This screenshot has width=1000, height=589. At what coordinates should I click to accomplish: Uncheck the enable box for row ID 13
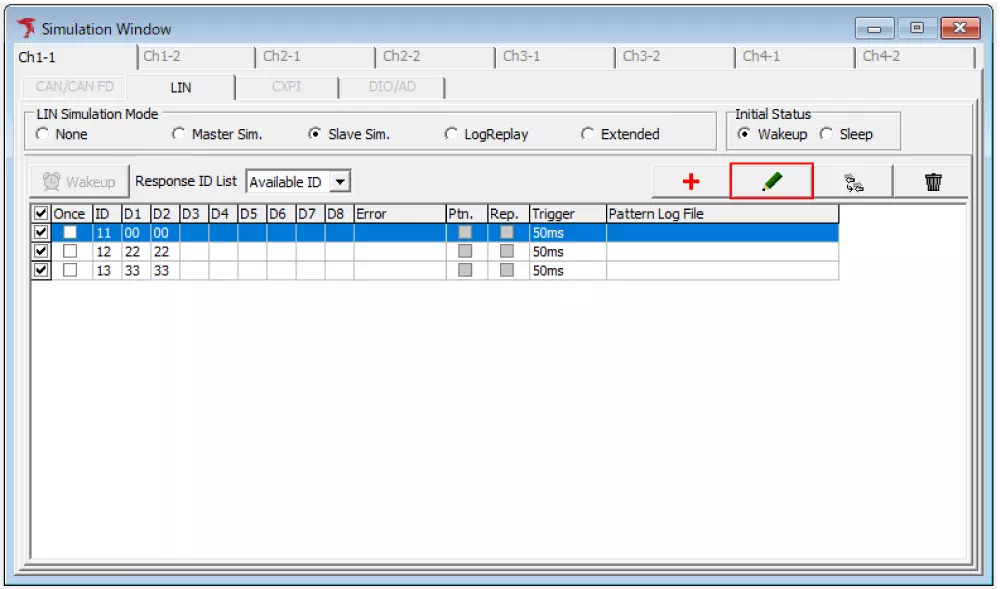pos(41,270)
